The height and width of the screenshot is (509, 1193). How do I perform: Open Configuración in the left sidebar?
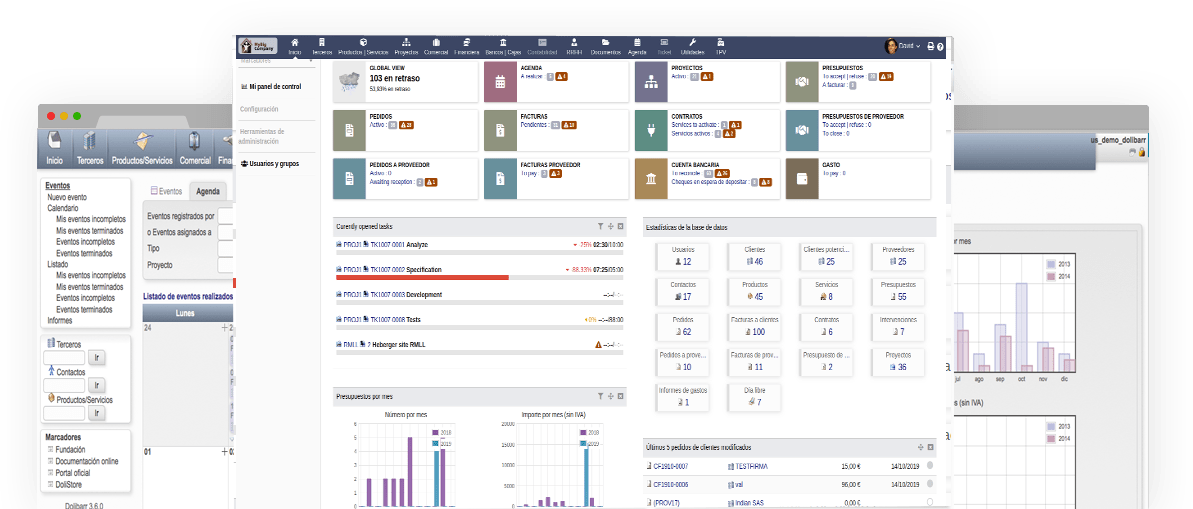[x=259, y=110]
